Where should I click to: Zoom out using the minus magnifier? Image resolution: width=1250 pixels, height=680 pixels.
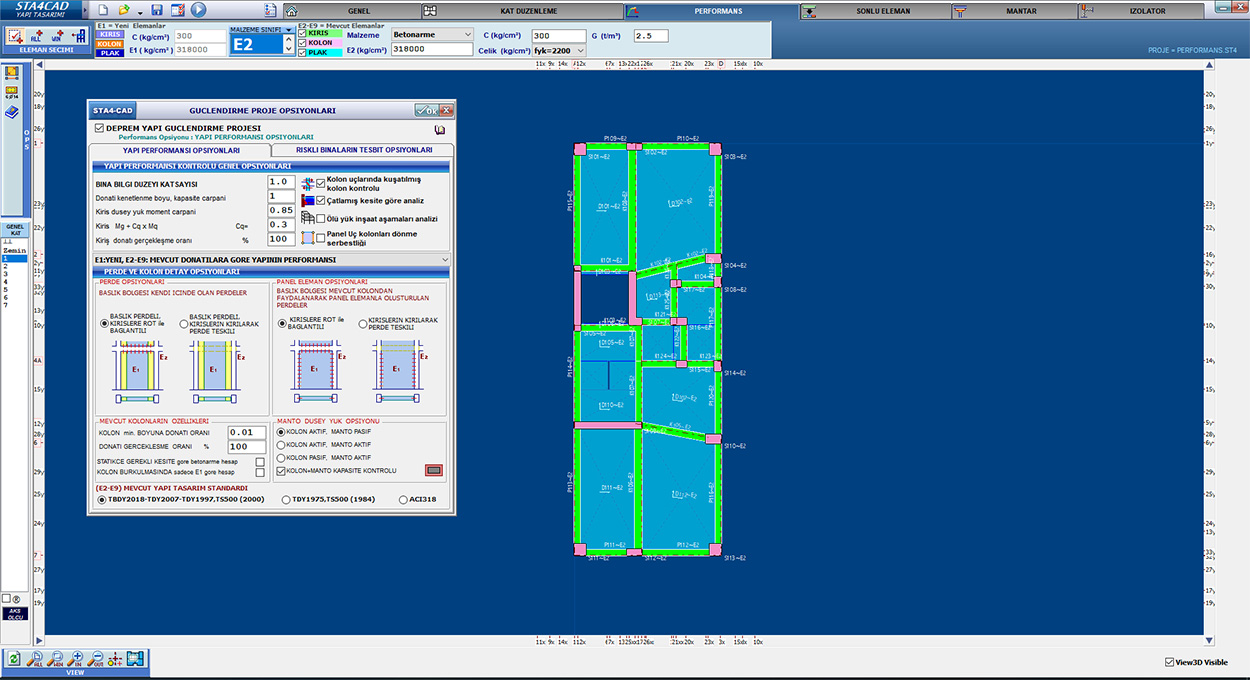pos(96,659)
